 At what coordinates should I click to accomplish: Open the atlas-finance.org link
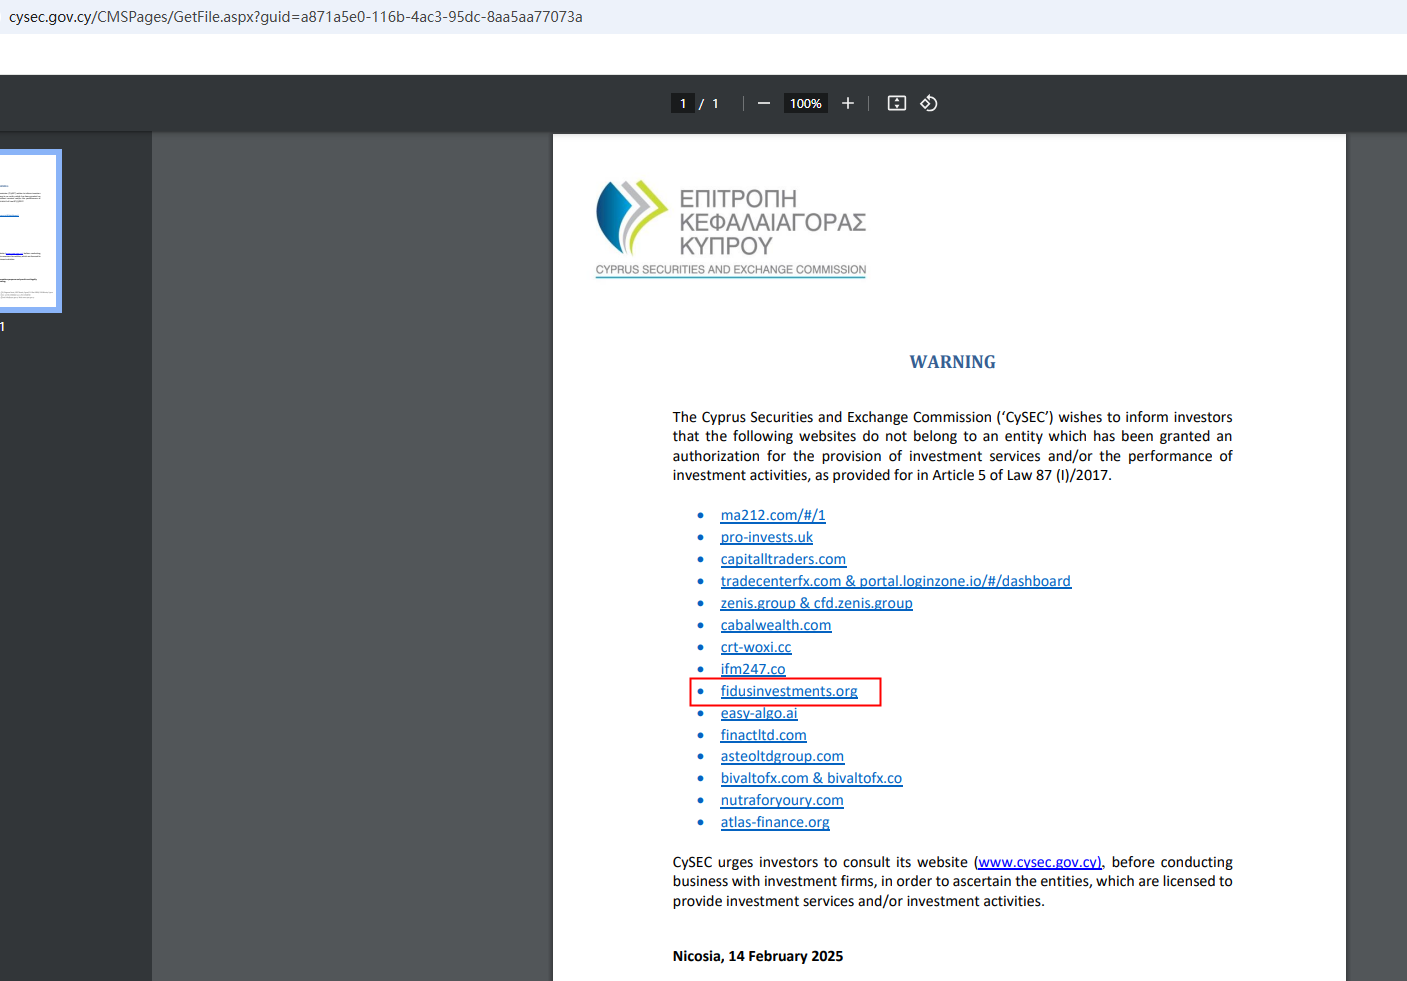[x=775, y=822]
